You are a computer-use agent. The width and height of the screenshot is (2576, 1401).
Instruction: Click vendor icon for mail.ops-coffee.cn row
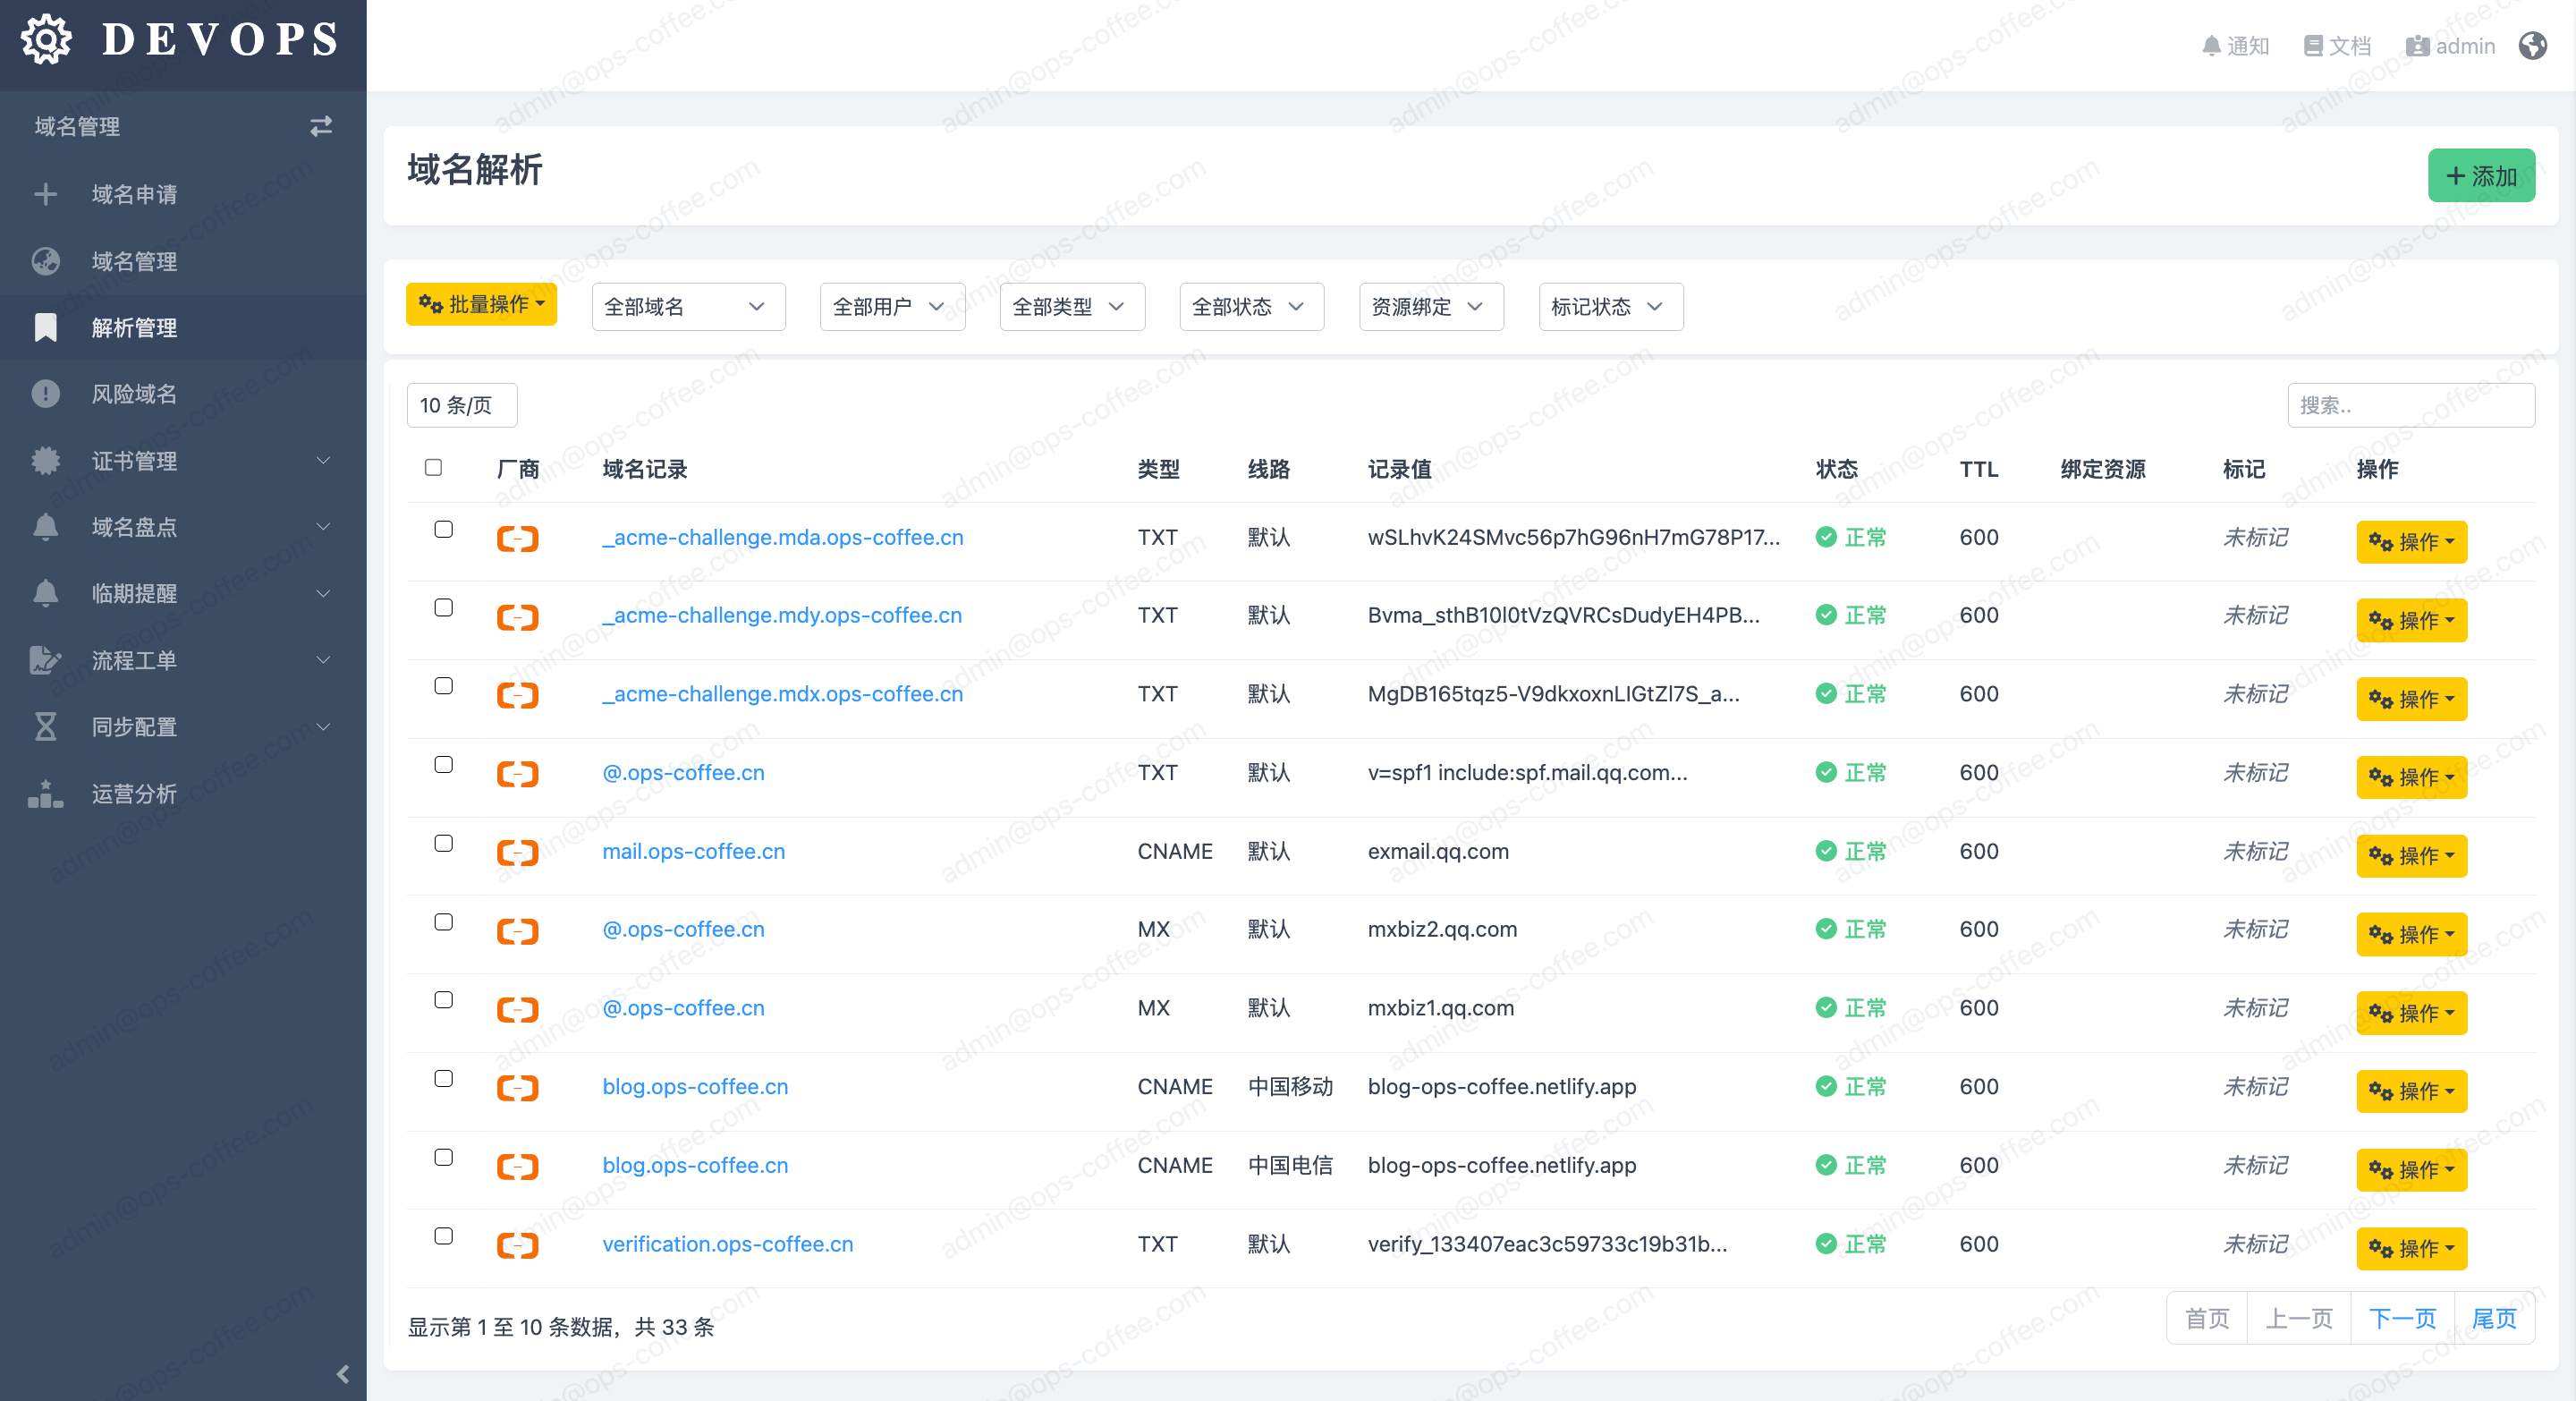click(x=517, y=852)
